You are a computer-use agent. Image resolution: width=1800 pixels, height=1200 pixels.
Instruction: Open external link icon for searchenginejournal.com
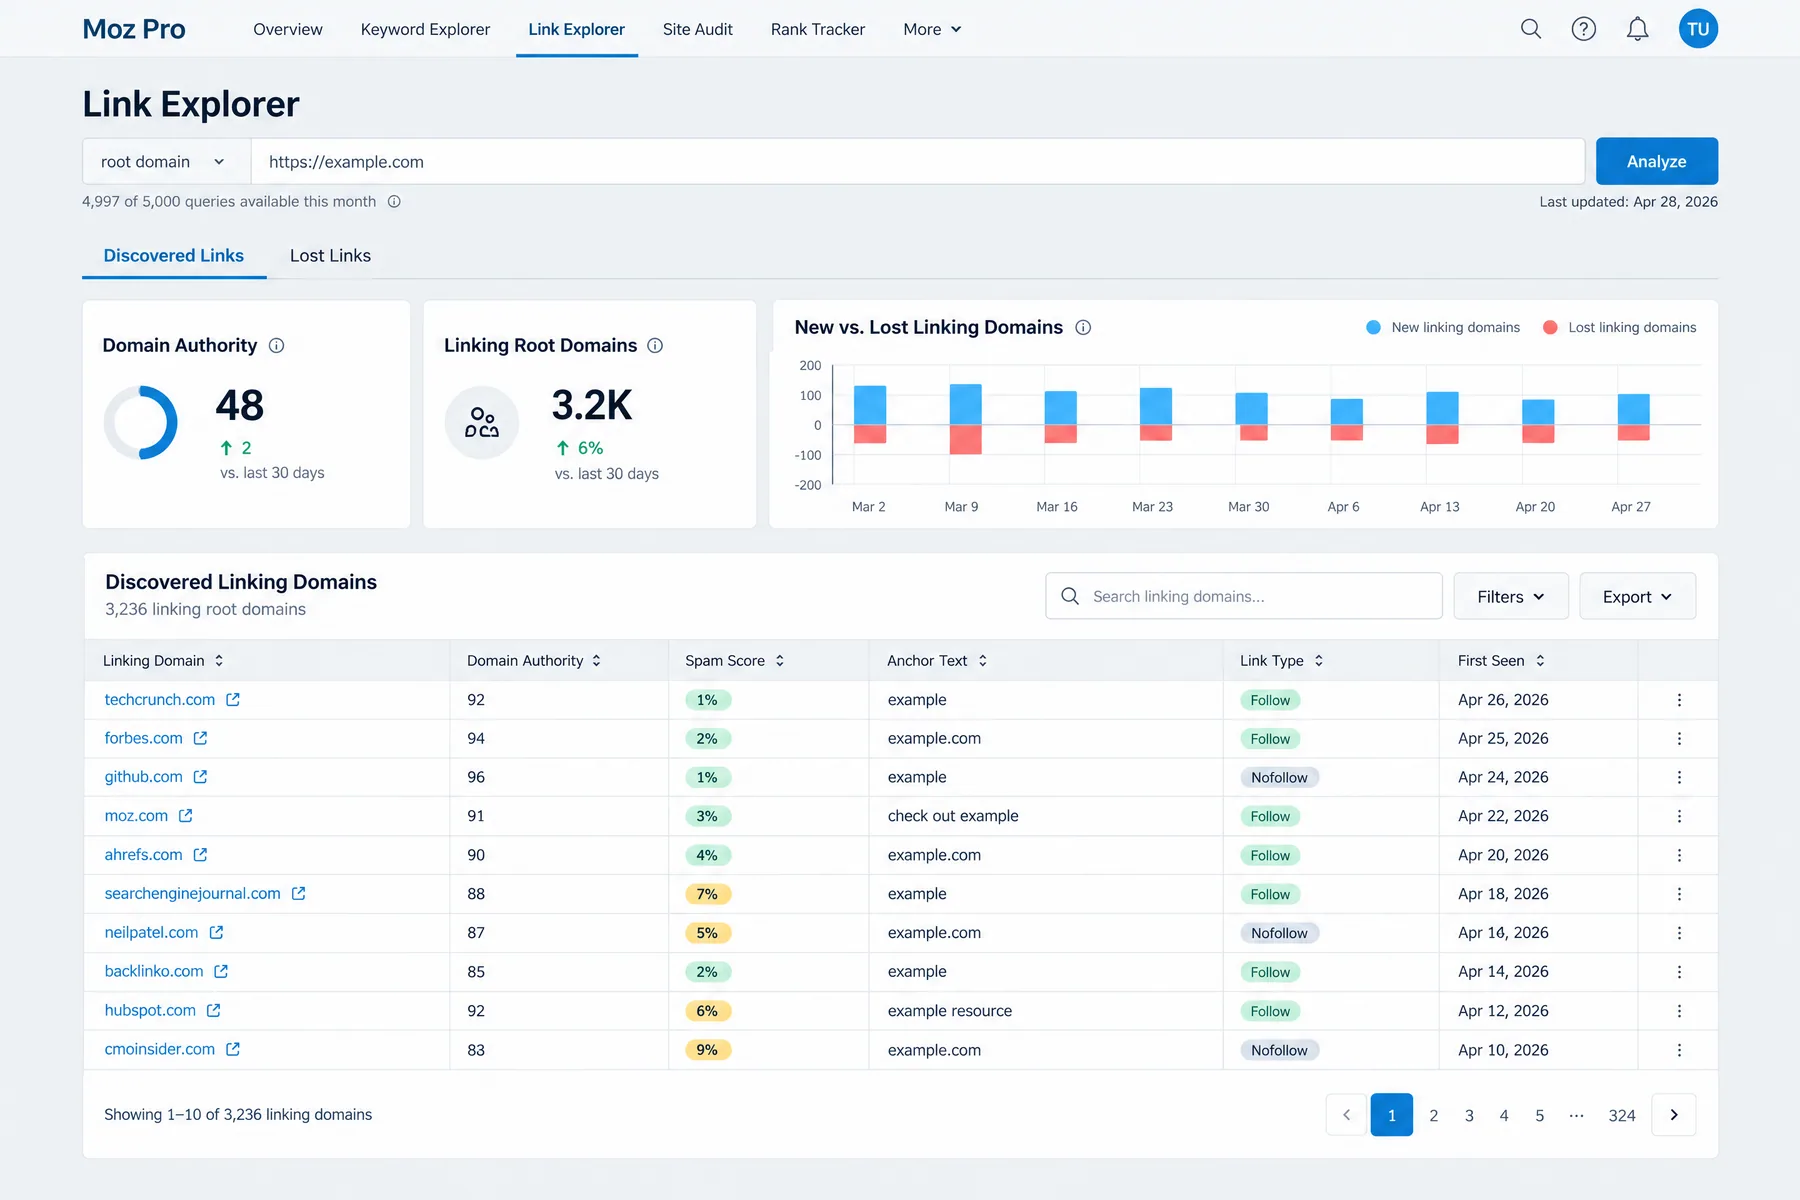coord(298,894)
